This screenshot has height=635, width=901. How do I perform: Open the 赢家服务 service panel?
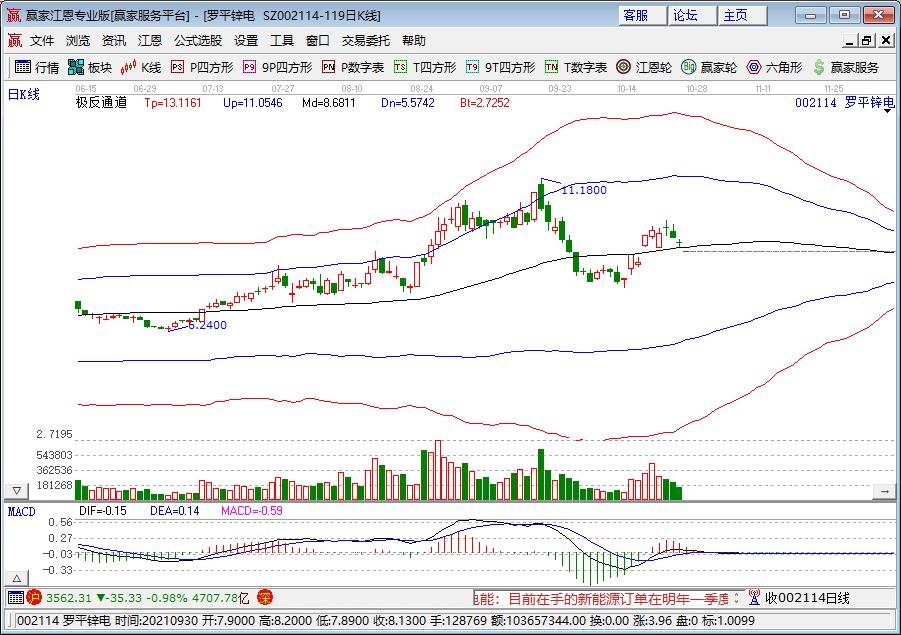click(x=846, y=67)
